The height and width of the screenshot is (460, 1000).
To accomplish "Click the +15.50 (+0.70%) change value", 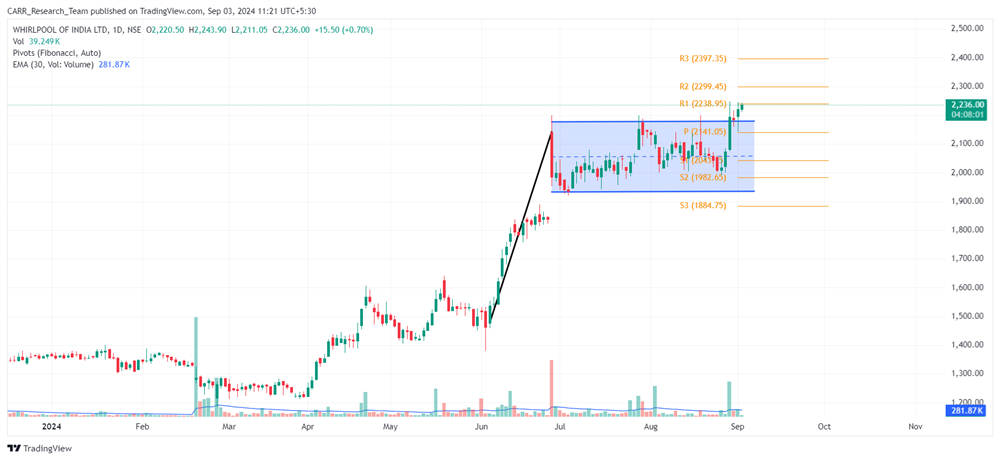I will (x=344, y=30).
